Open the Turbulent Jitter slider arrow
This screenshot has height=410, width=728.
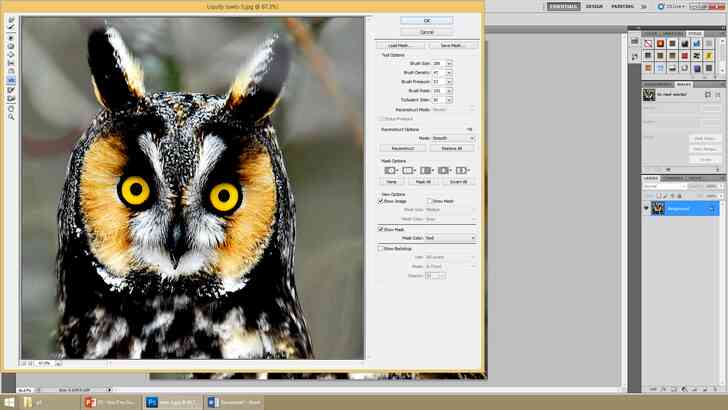(x=449, y=100)
